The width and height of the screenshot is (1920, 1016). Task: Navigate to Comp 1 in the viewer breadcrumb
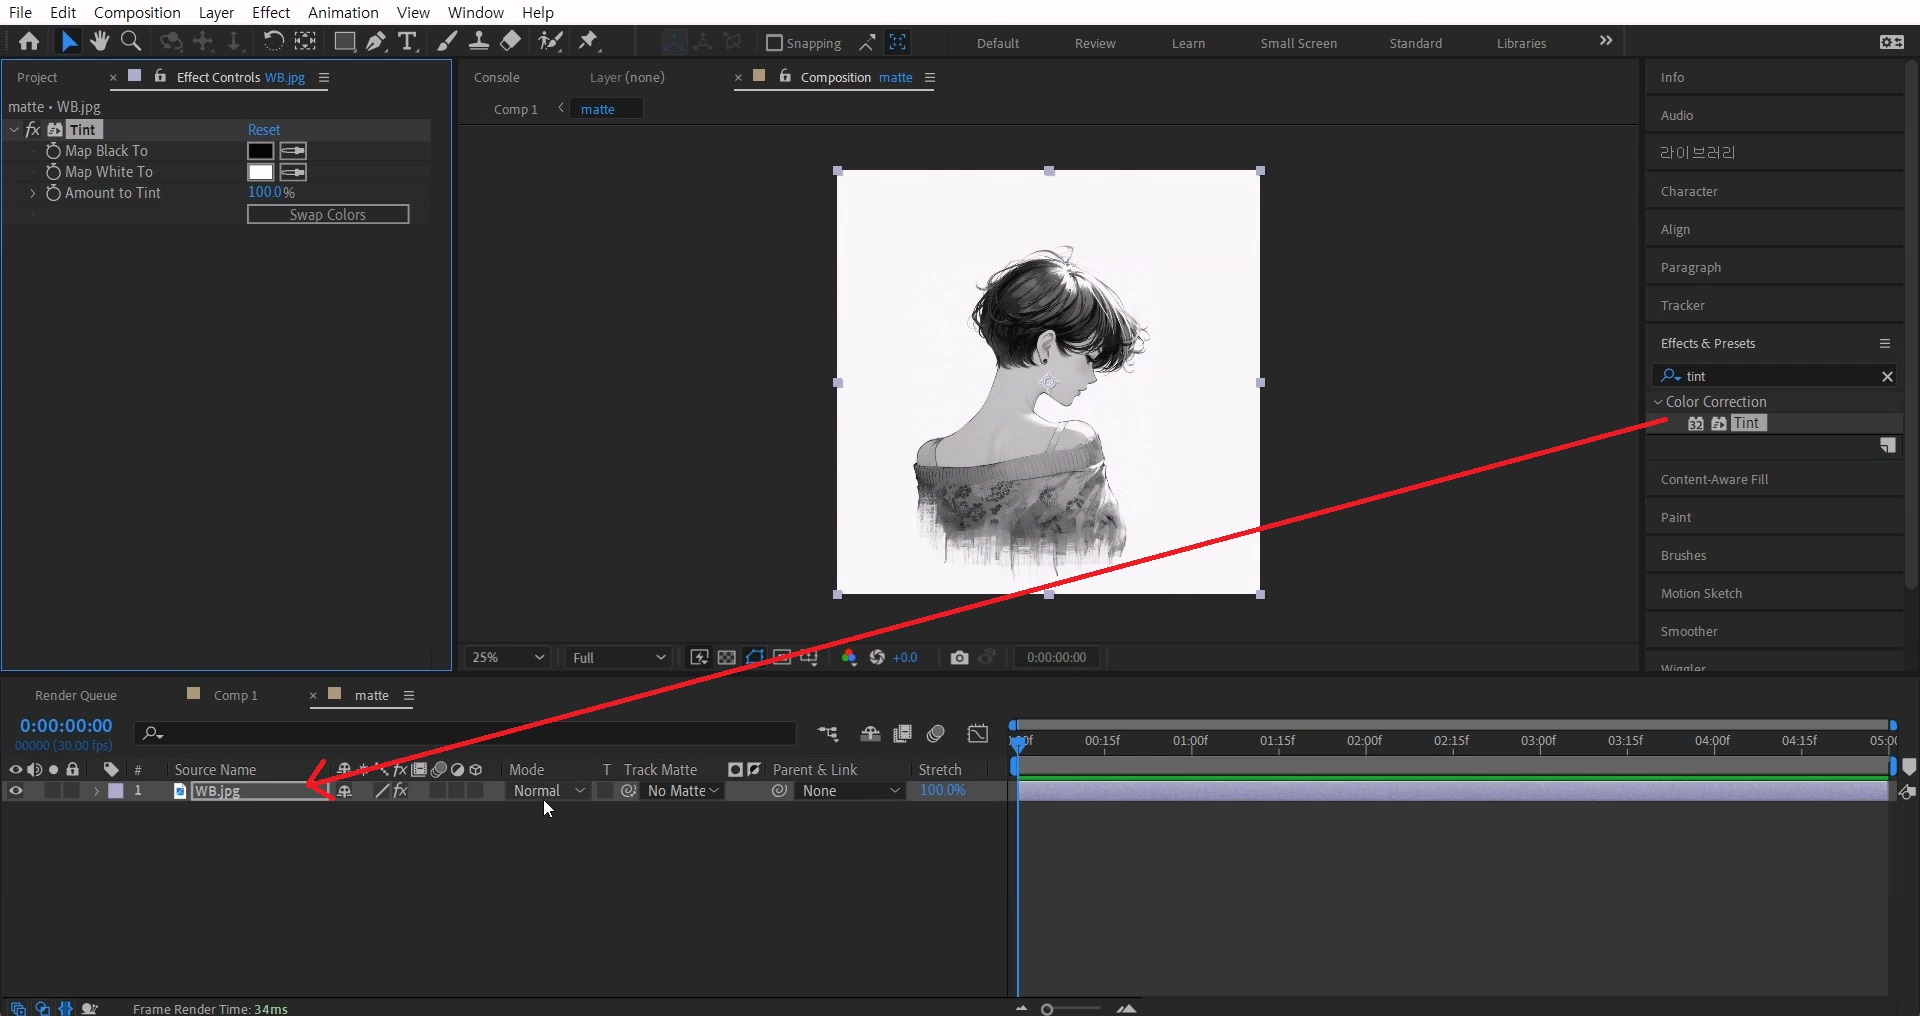point(516,109)
